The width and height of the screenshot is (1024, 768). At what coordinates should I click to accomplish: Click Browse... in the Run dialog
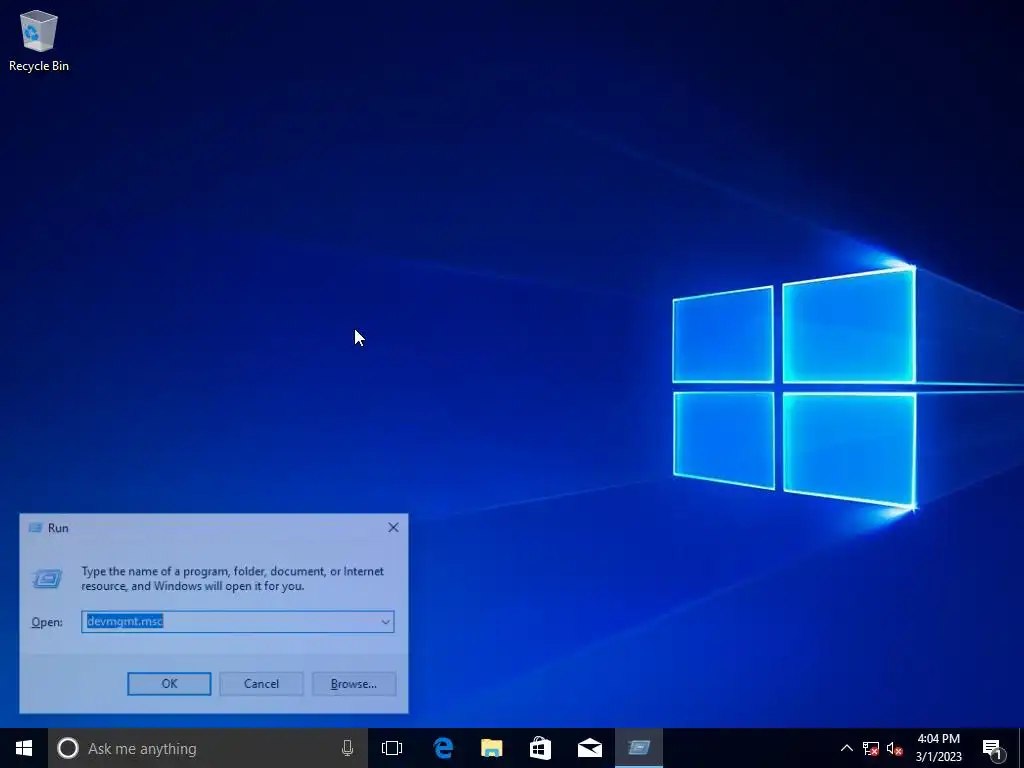353,684
